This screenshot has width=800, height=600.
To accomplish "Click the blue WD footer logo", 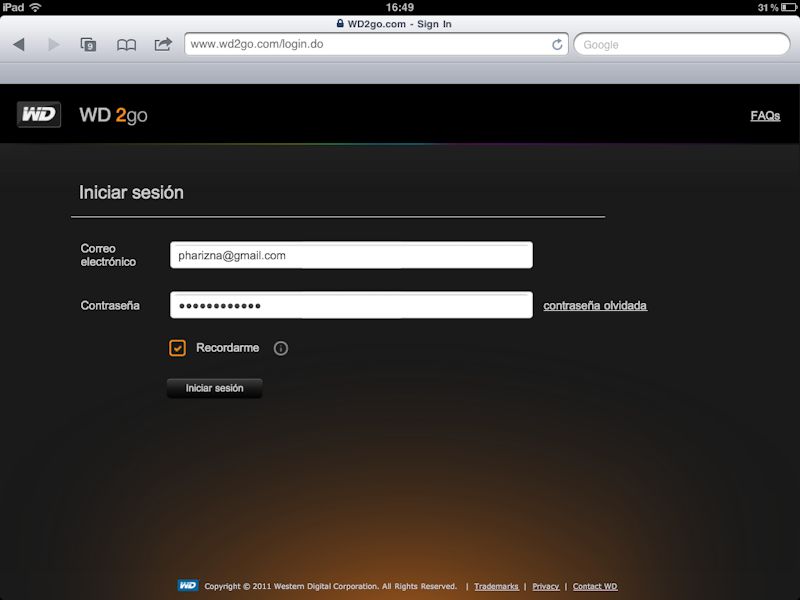I will 188,585.
